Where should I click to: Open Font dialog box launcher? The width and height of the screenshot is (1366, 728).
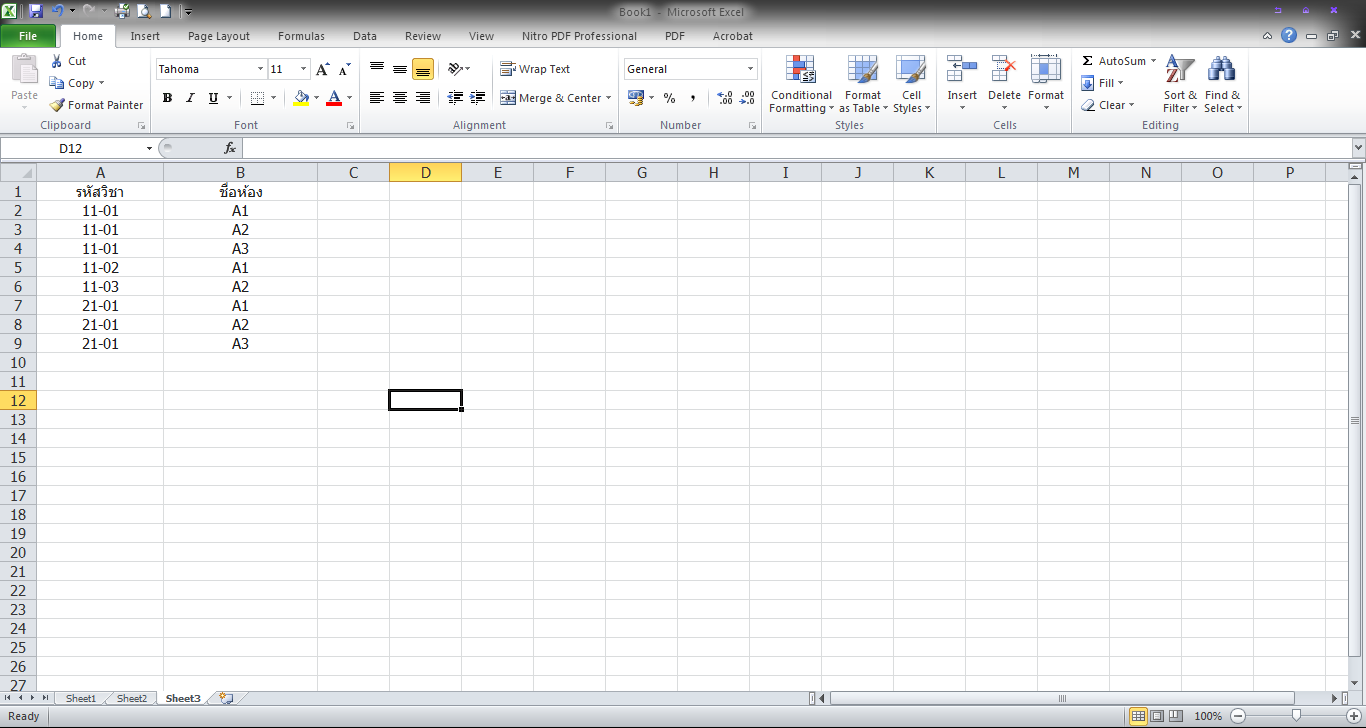350,126
